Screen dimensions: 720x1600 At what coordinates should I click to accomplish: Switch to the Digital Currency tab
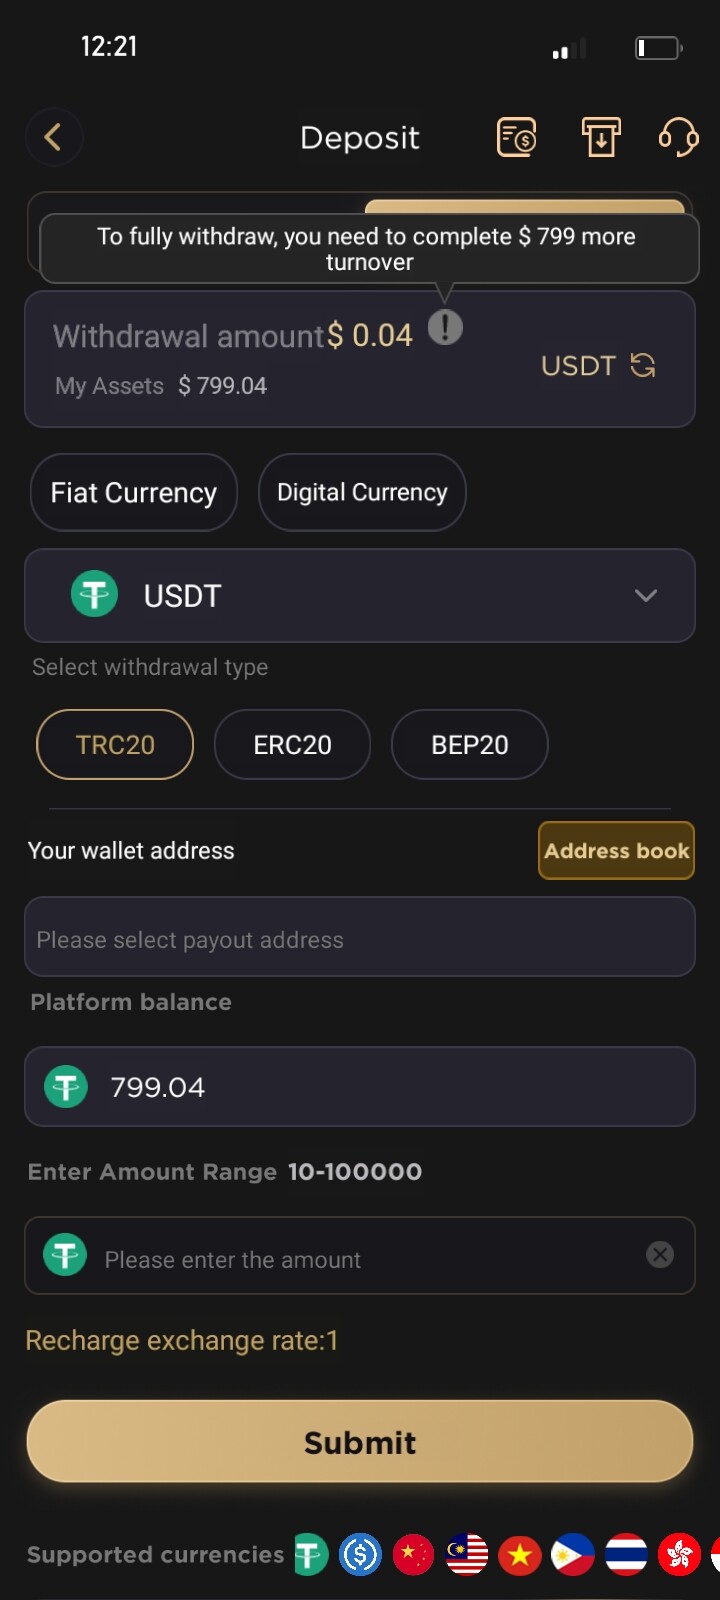pyautogui.click(x=362, y=493)
